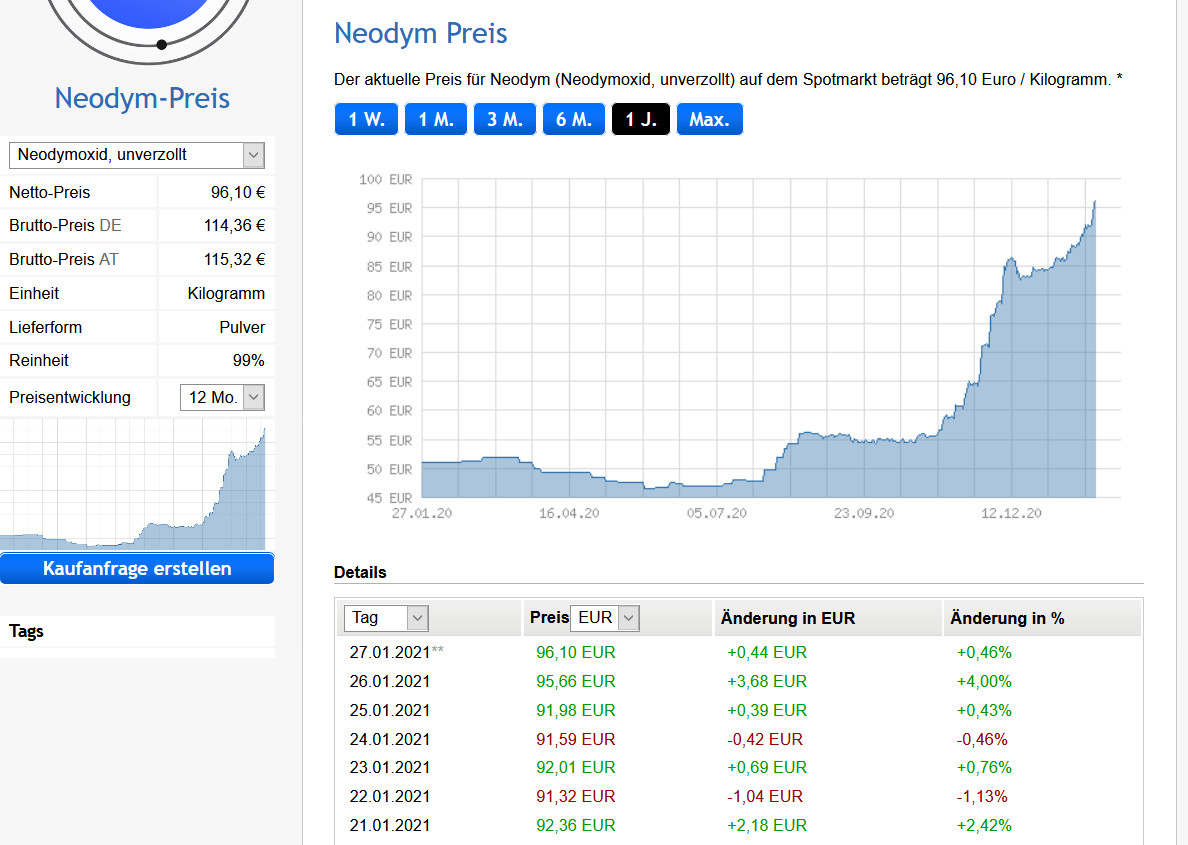The width and height of the screenshot is (1188, 845).
Task: Click the chart x-axis label 12.12.20
Action: (1011, 514)
